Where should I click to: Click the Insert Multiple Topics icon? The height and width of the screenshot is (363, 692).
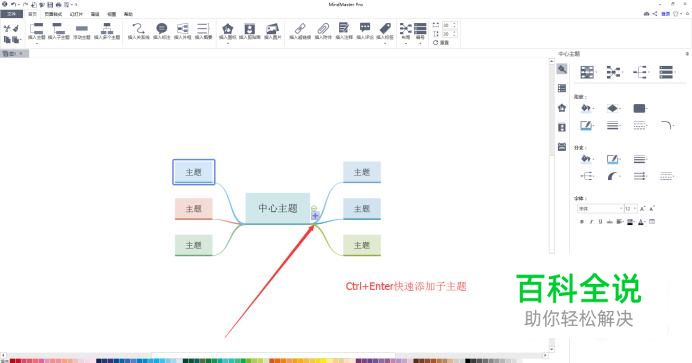tap(107, 29)
